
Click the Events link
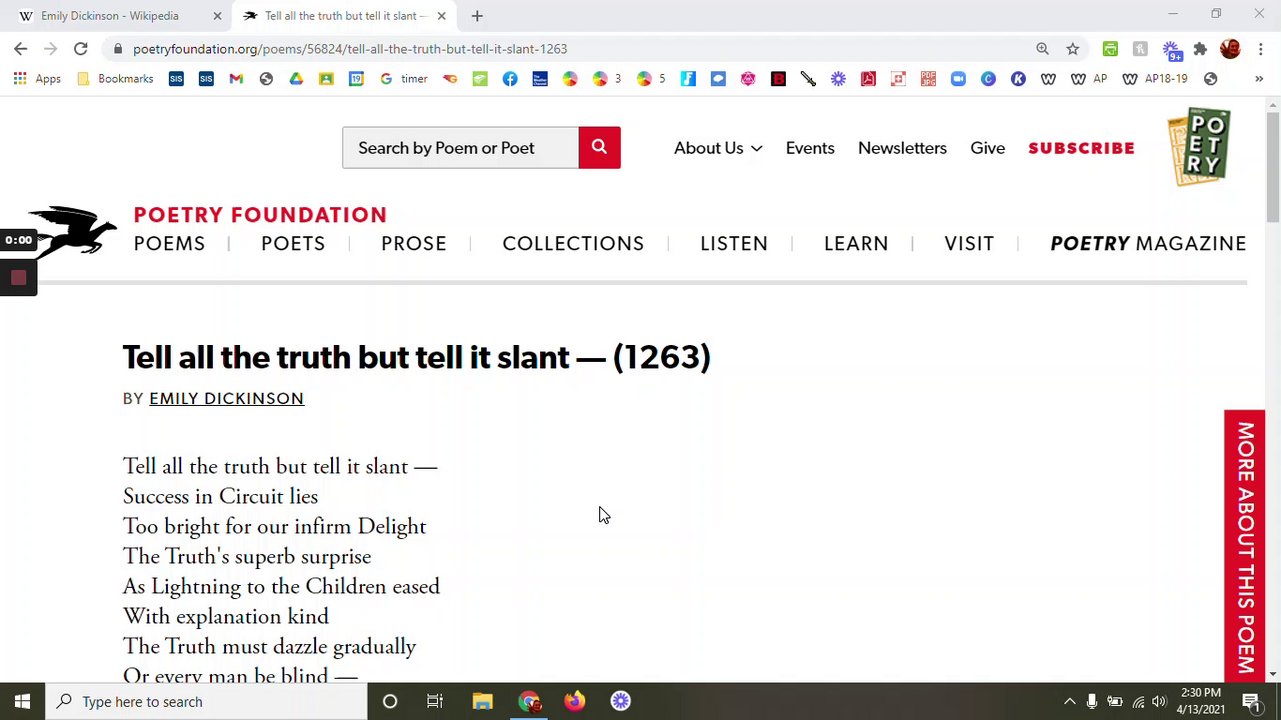pyautogui.click(x=810, y=148)
